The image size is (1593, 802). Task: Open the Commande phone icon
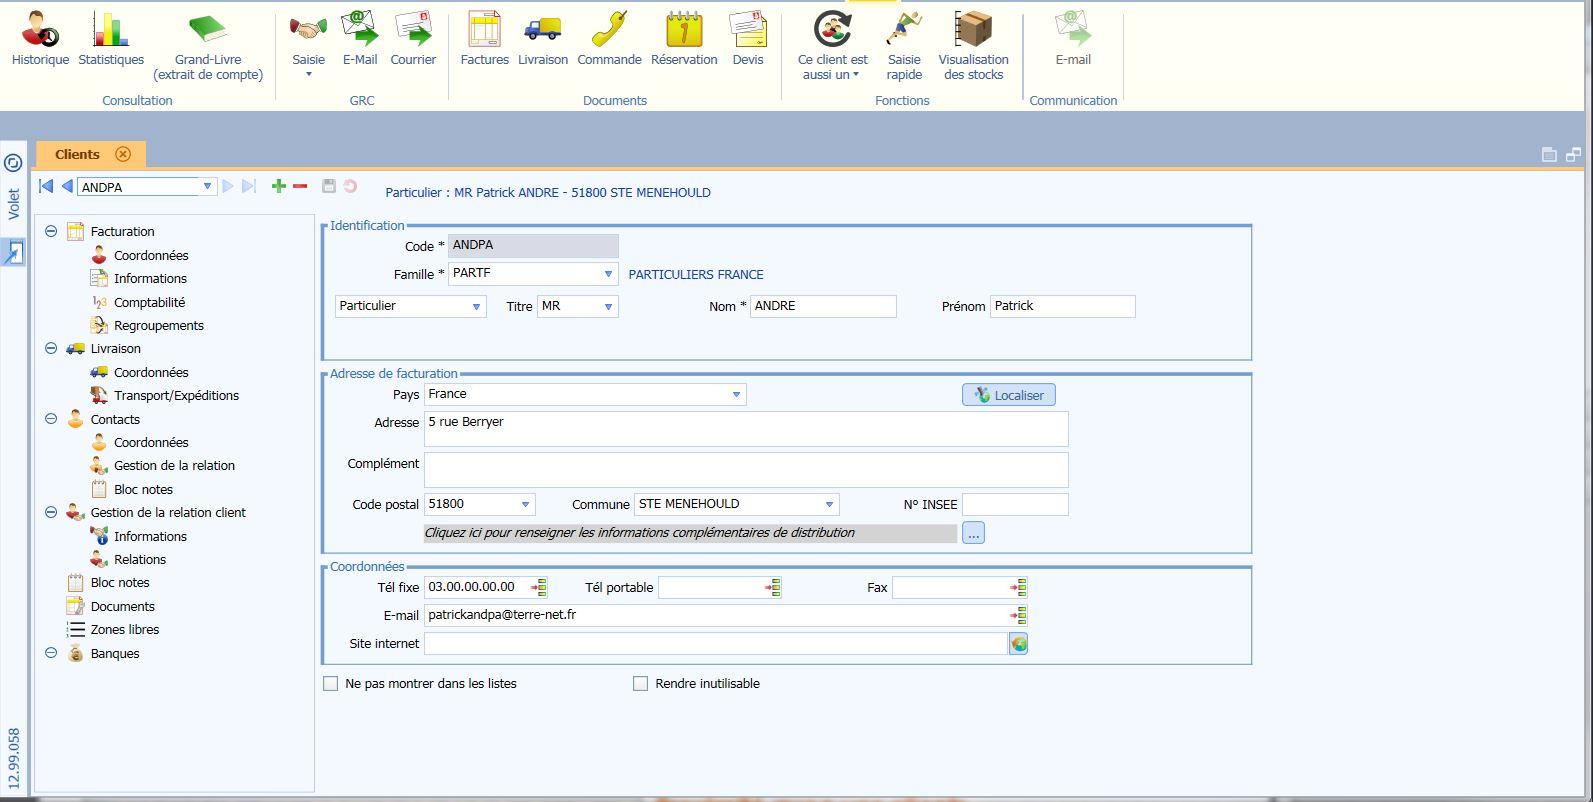click(609, 39)
